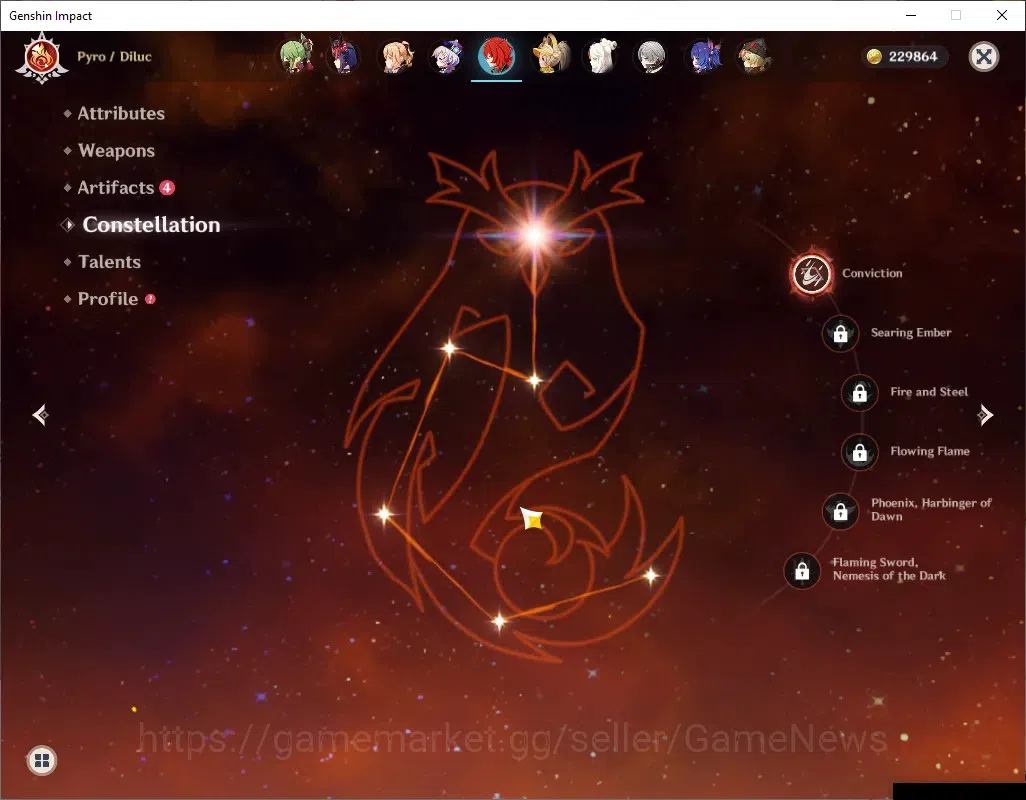The width and height of the screenshot is (1026, 800).
Task: Open the four-square grid menu button
Action: [42, 760]
